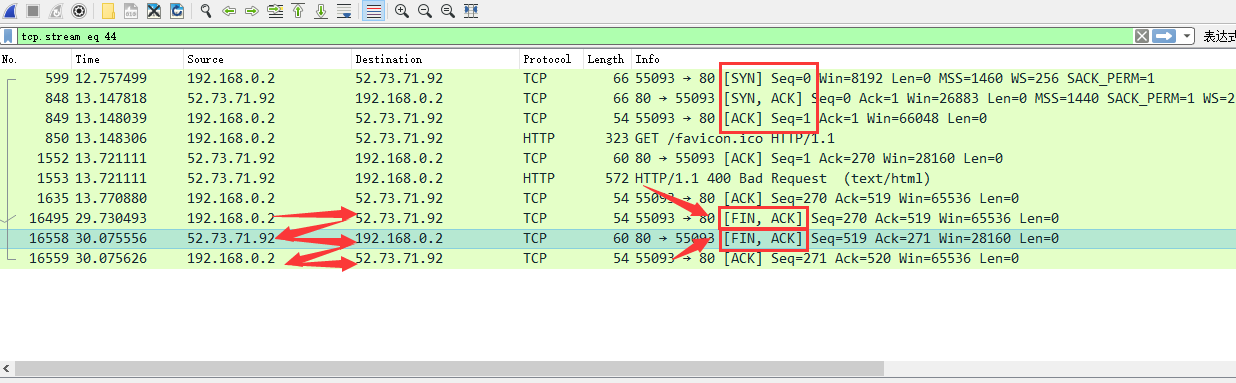
Task: Click Length cell showing 323
Action: [x=617, y=138]
